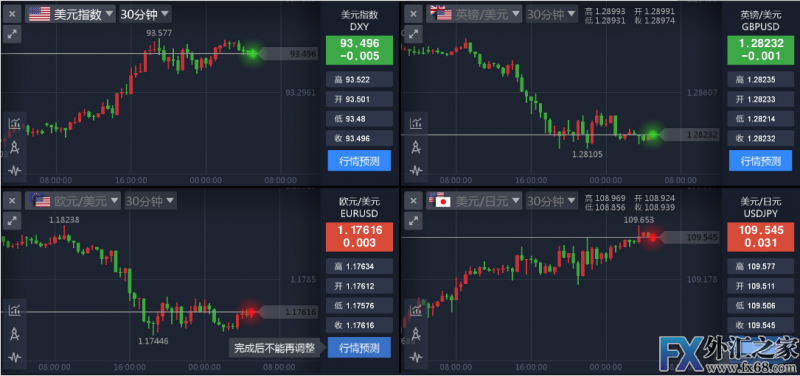Change 30分钟 timeframe on 欧元/美元 chart
Image resolution: width=800 pixels, height=376 pixels.
151,201
